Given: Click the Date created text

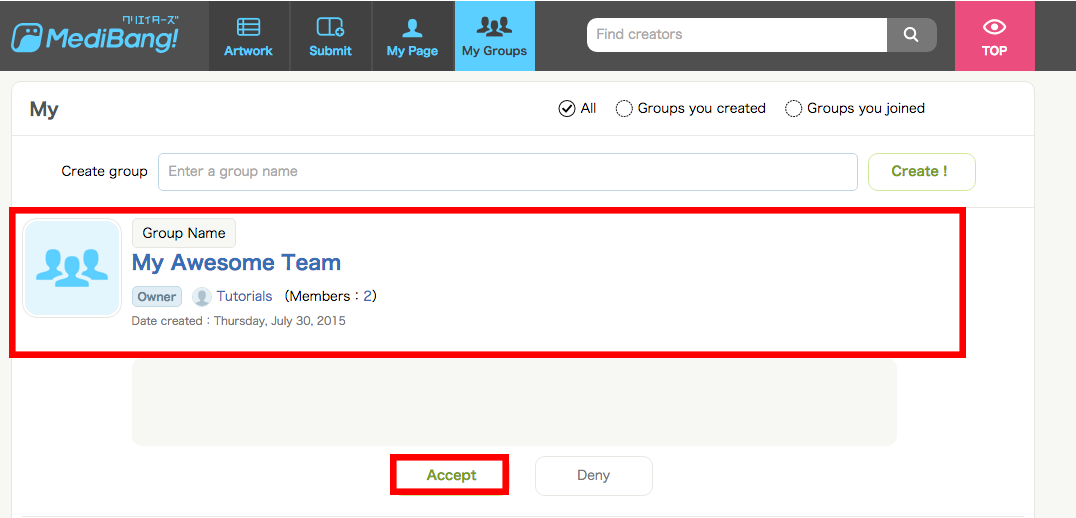Looking at the screenshot, I should click(x=238, y=320).
